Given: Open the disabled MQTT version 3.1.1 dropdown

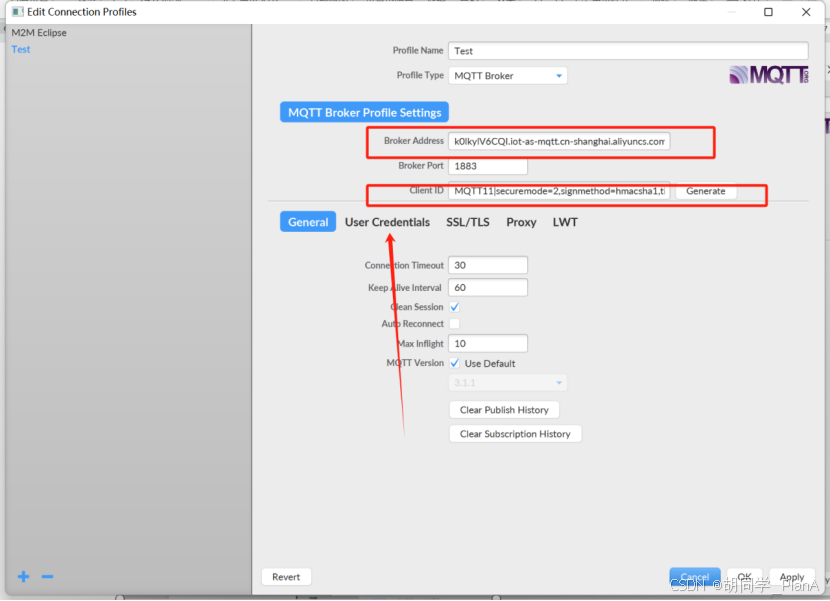Looking at the screenshot, I should (508, 382).
